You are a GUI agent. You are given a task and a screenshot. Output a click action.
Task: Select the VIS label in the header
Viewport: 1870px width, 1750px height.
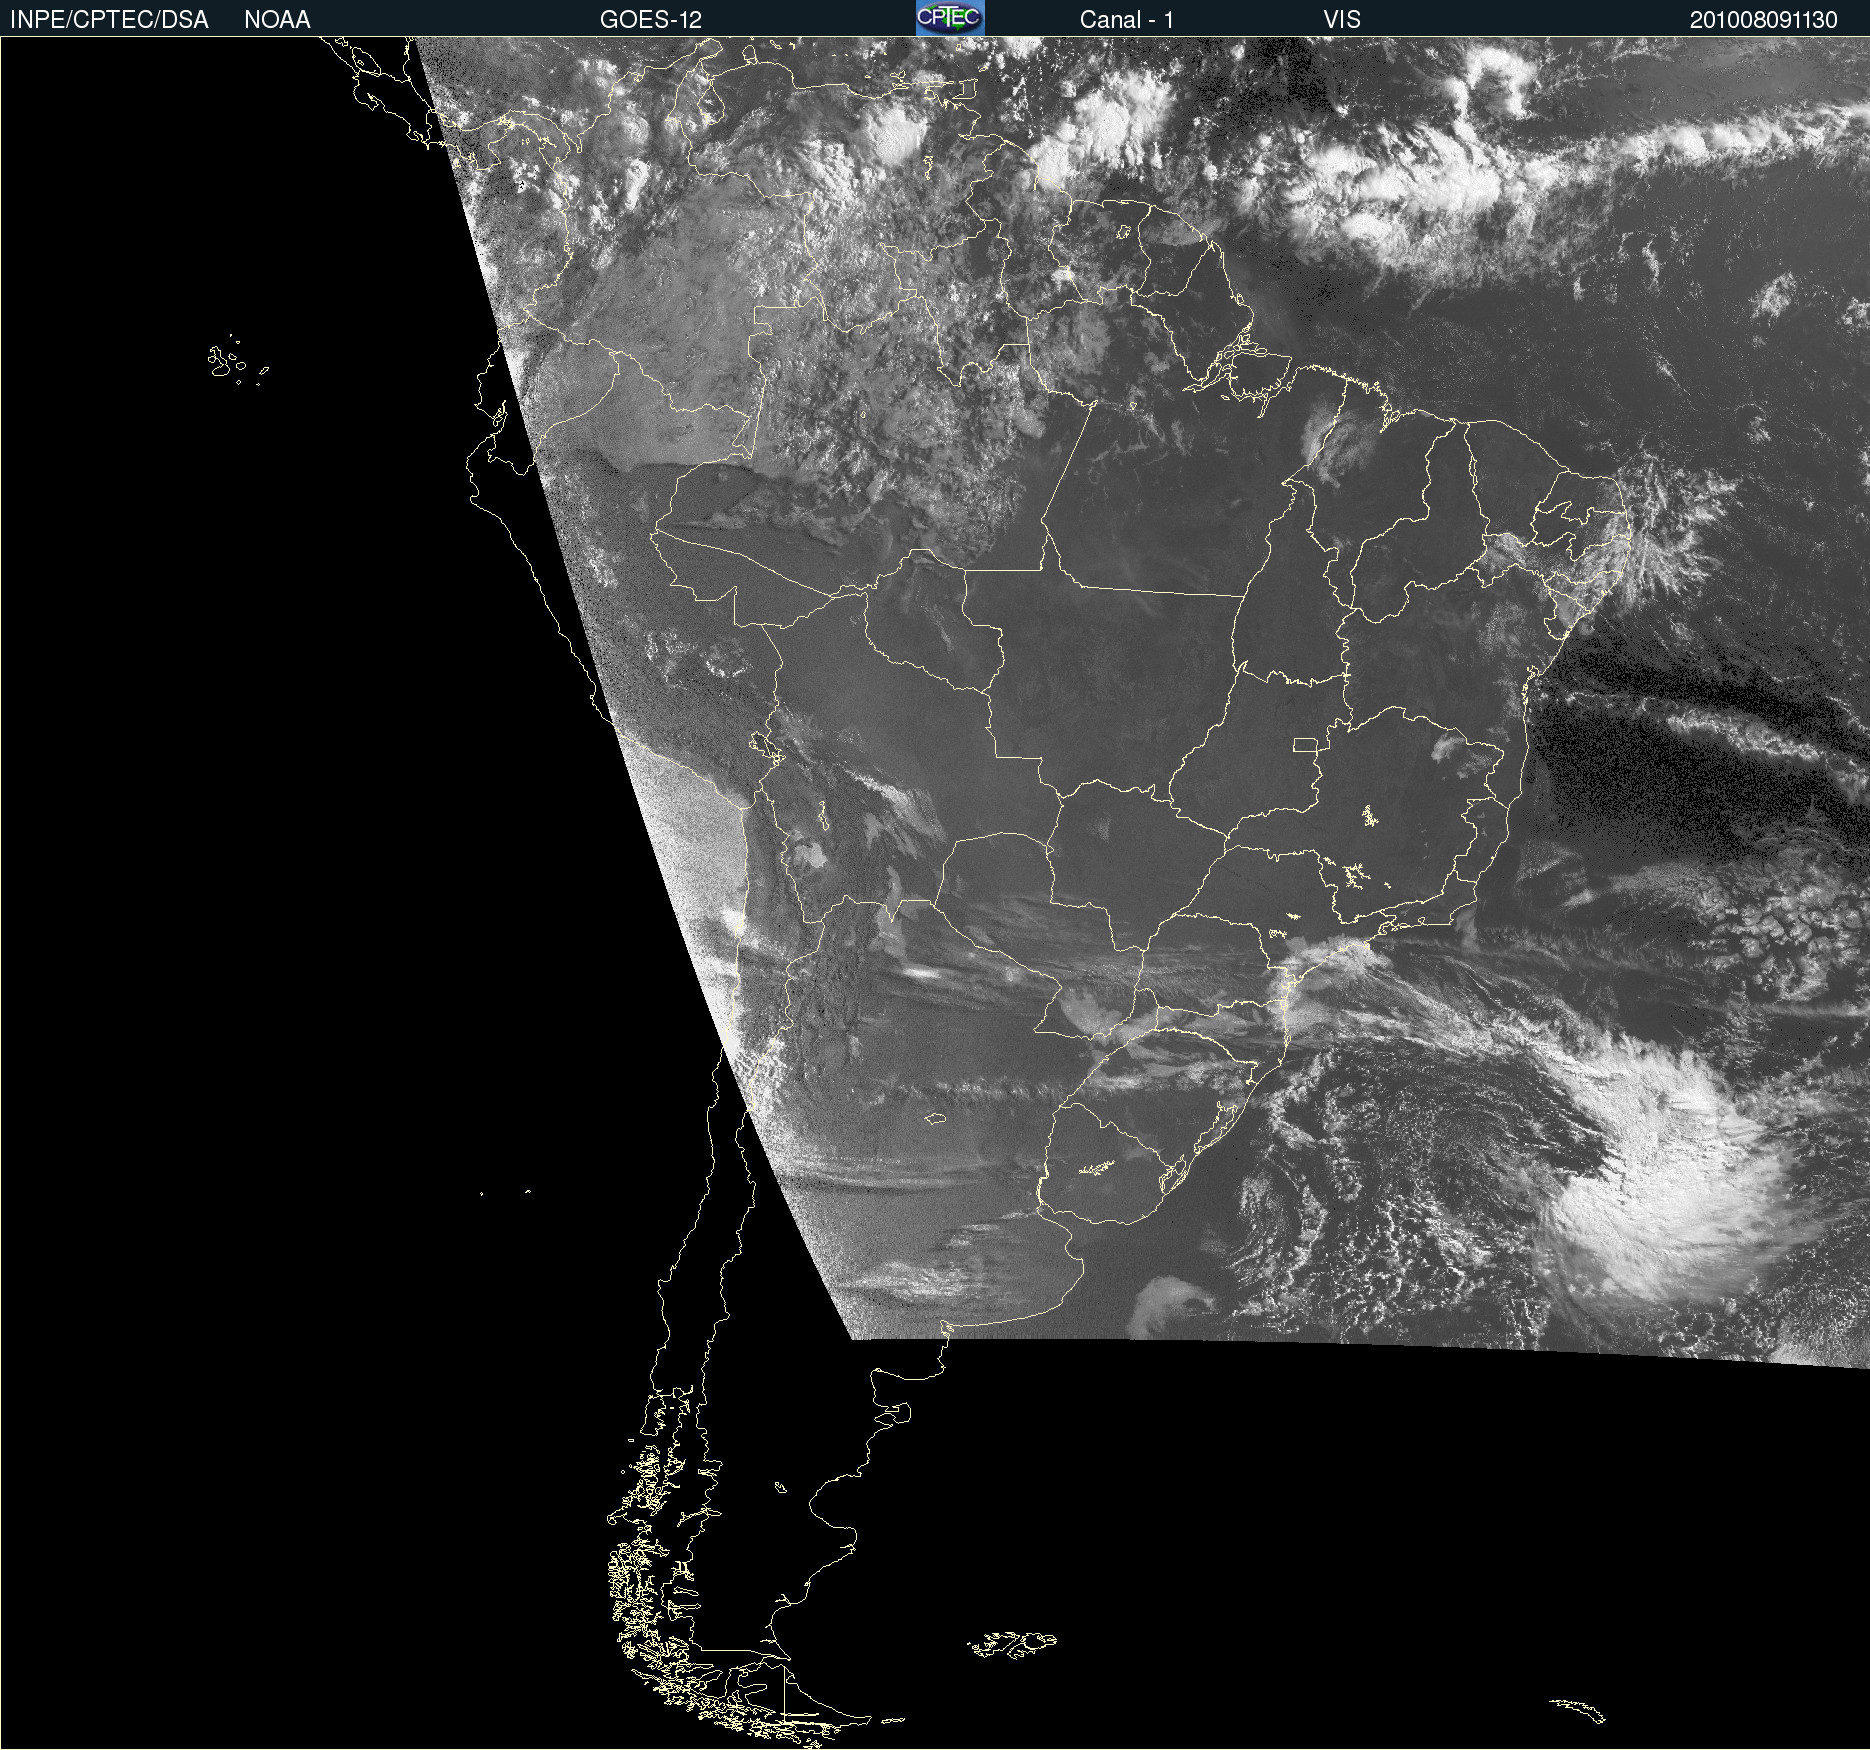pyautogui.click(x=1342, y=20)
